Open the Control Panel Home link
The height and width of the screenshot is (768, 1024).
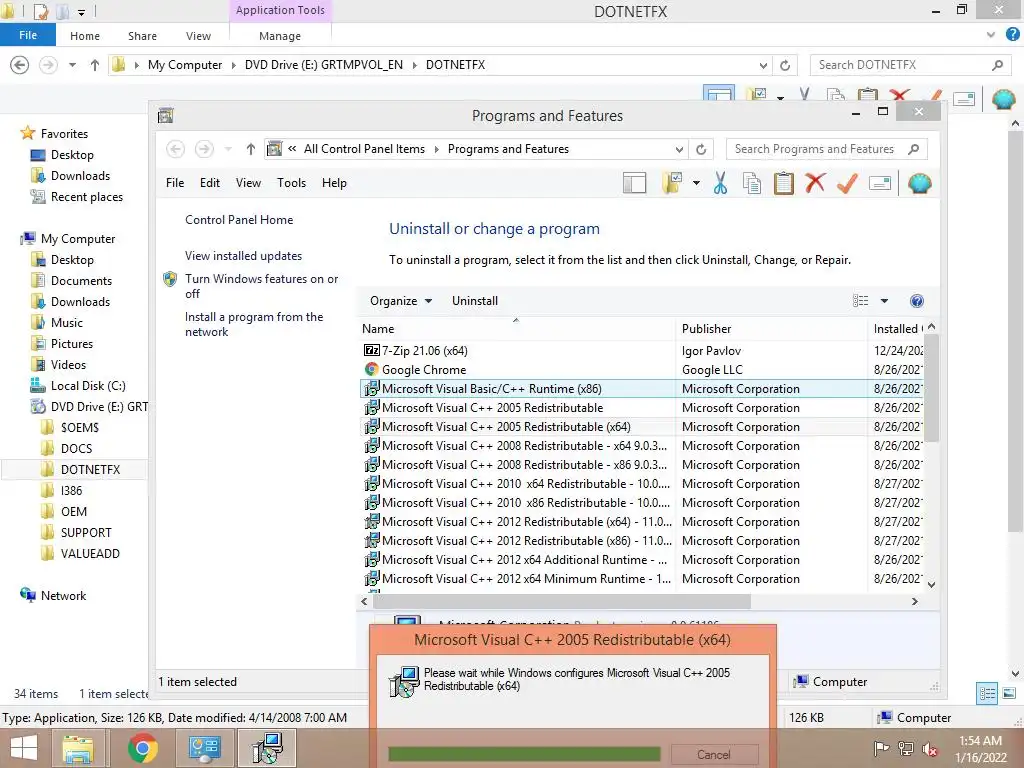point(239,220)
